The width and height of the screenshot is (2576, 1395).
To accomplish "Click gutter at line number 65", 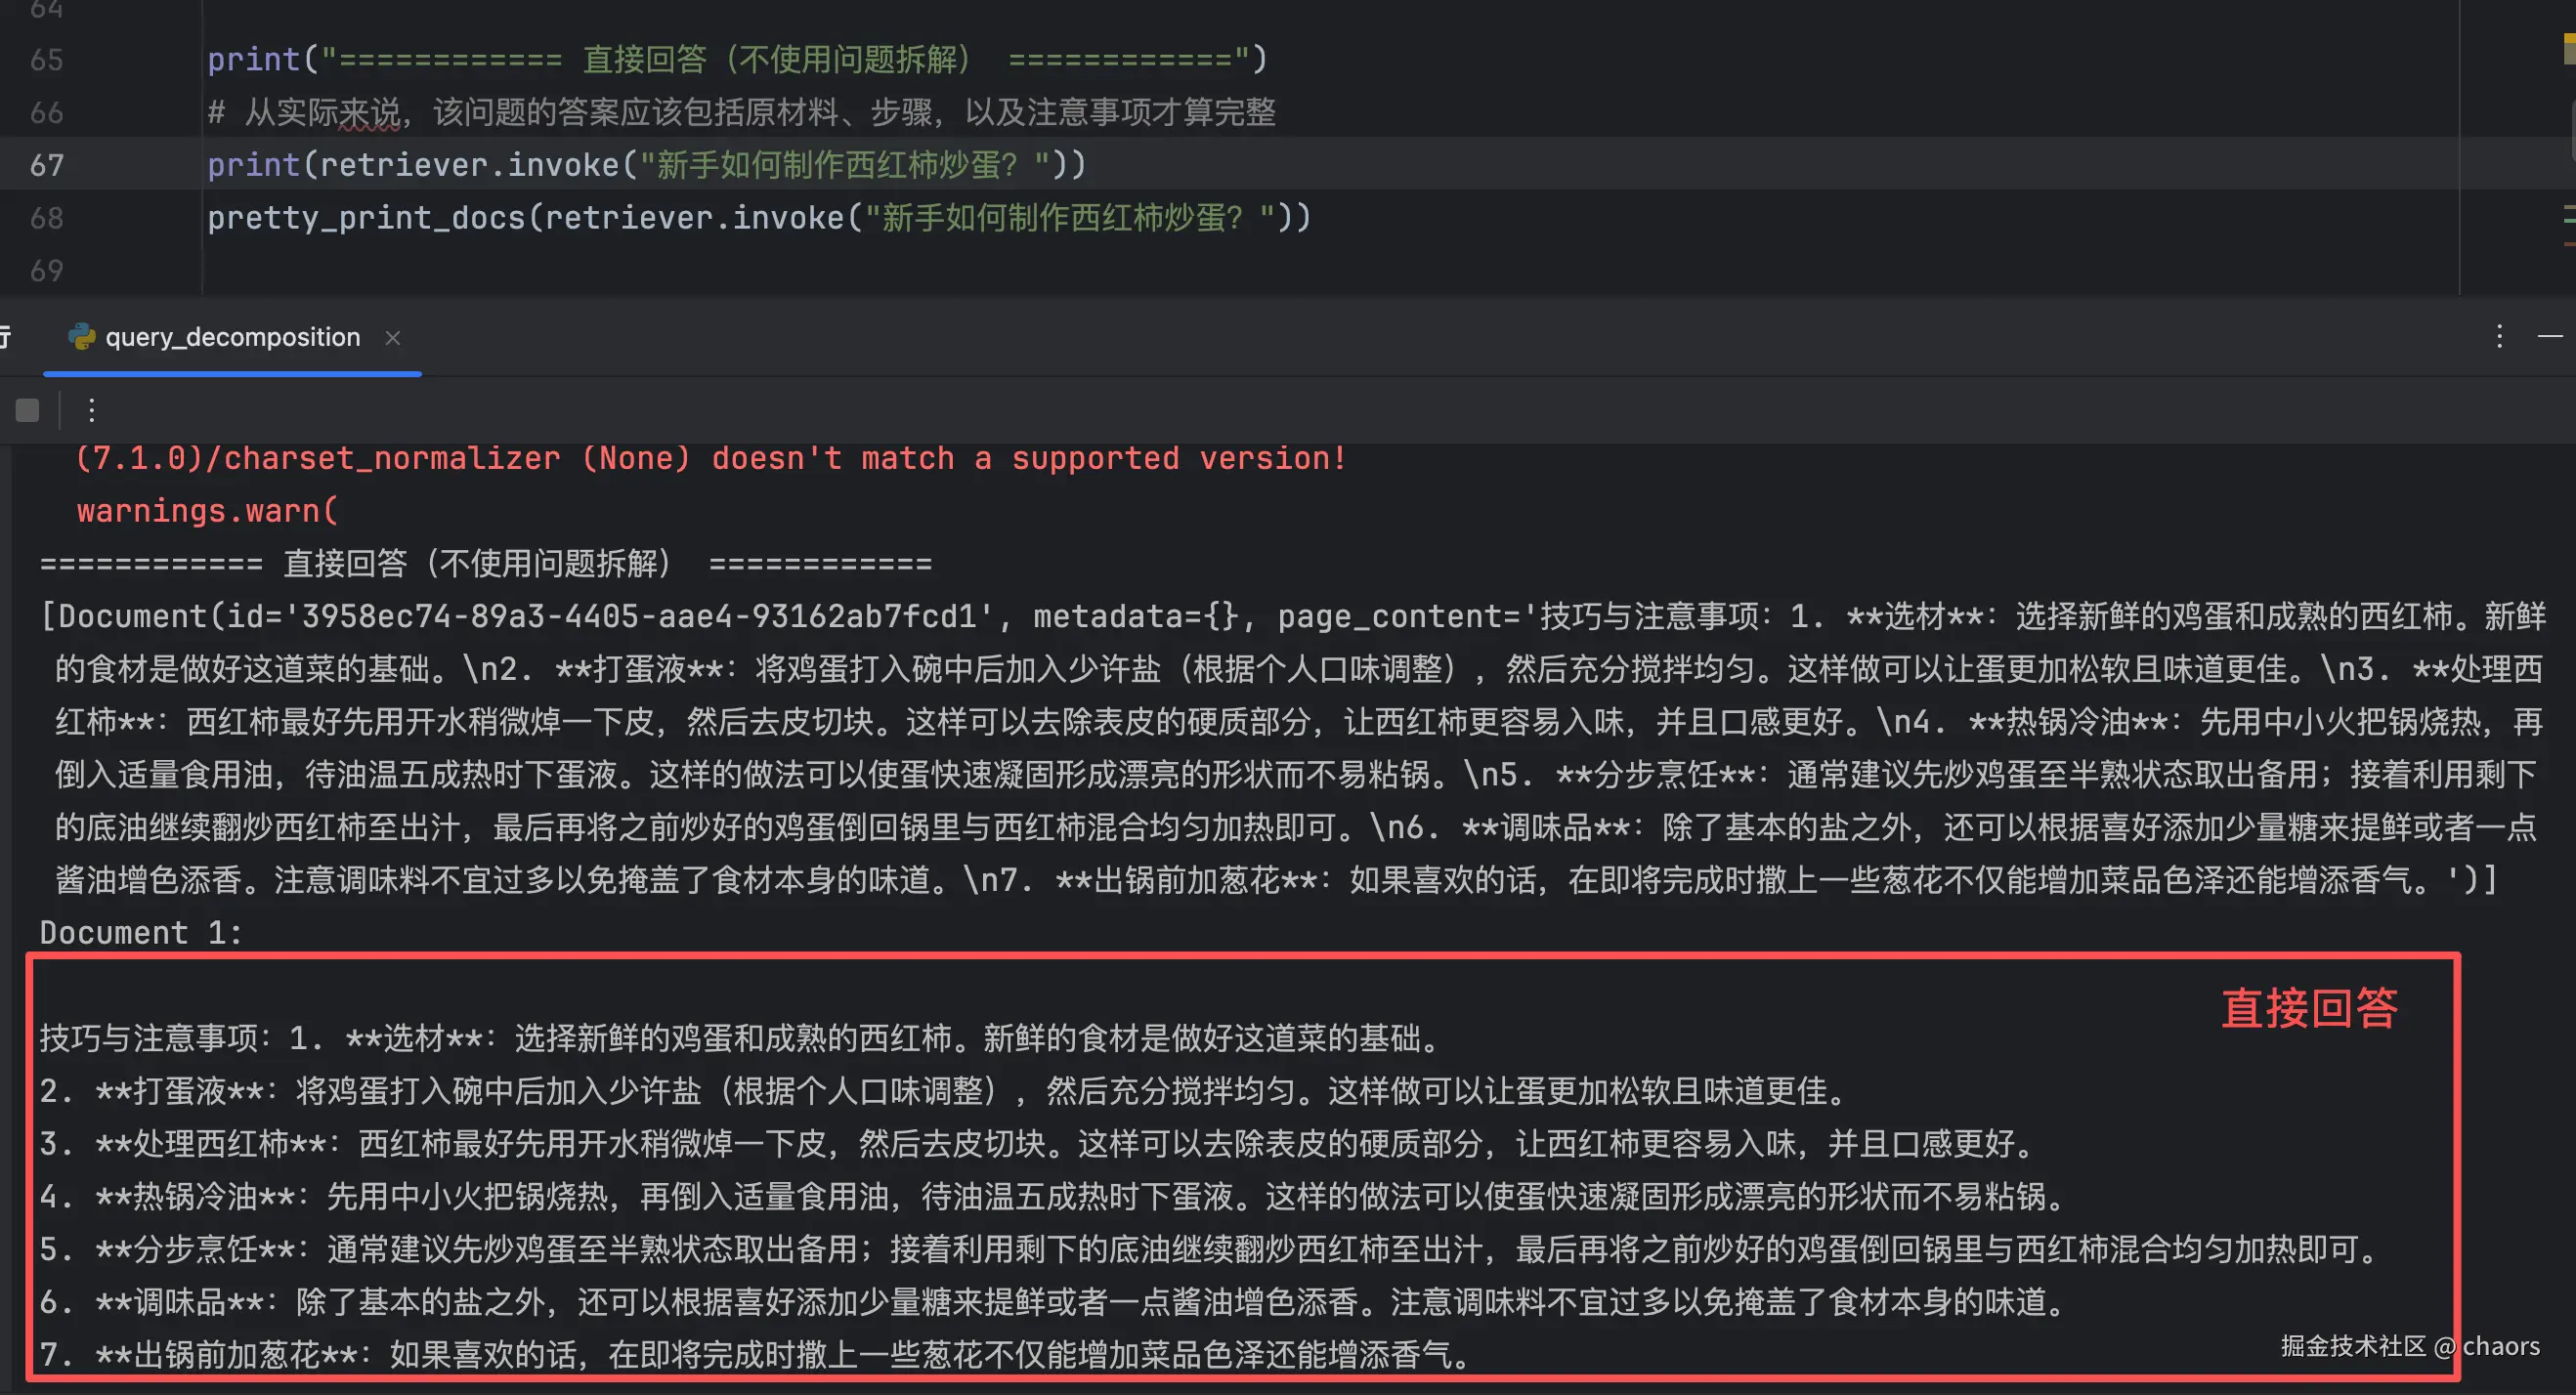I will 47,60.
